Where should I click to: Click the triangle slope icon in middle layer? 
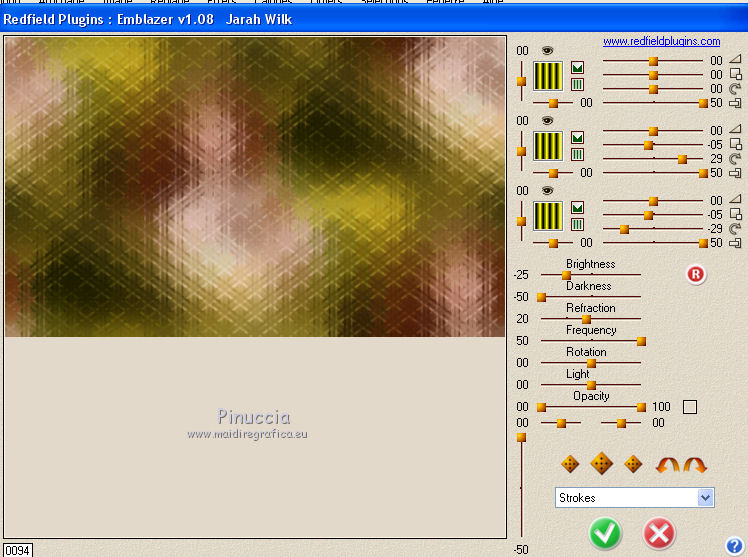[x=735, y=129]
